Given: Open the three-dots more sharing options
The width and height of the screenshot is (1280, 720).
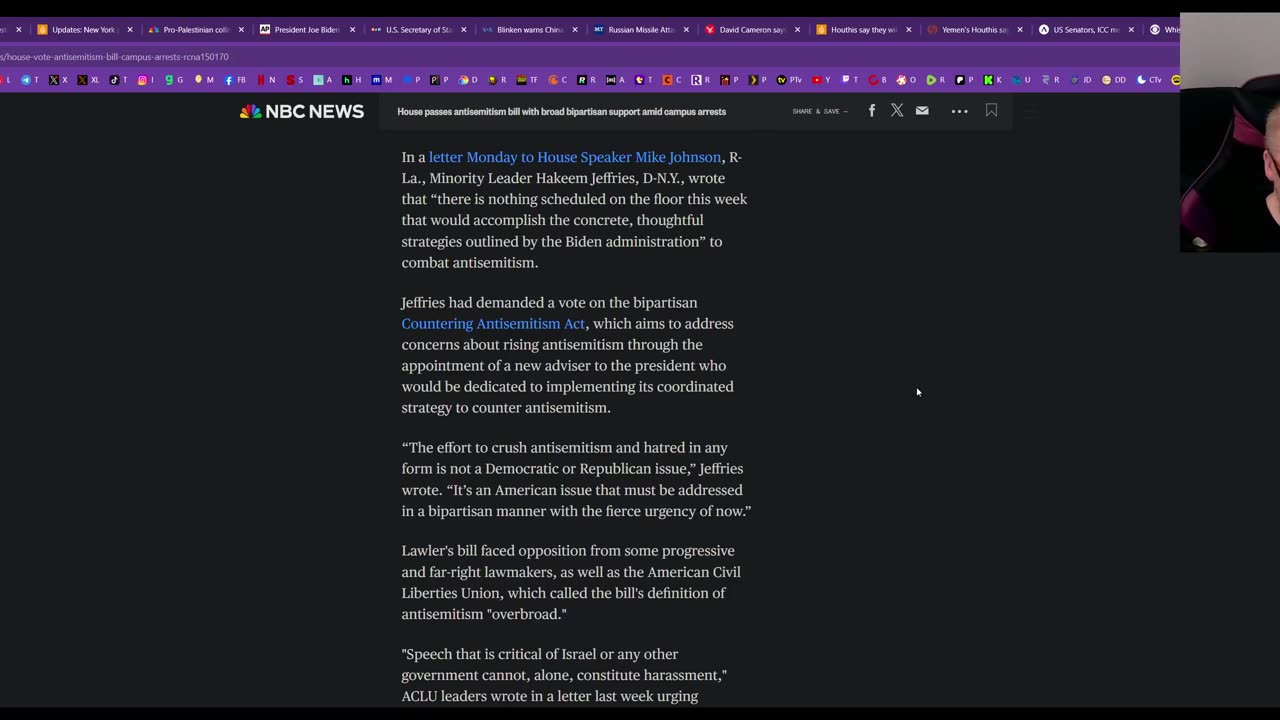Looking at the screenshot, I should coord(959,111).
